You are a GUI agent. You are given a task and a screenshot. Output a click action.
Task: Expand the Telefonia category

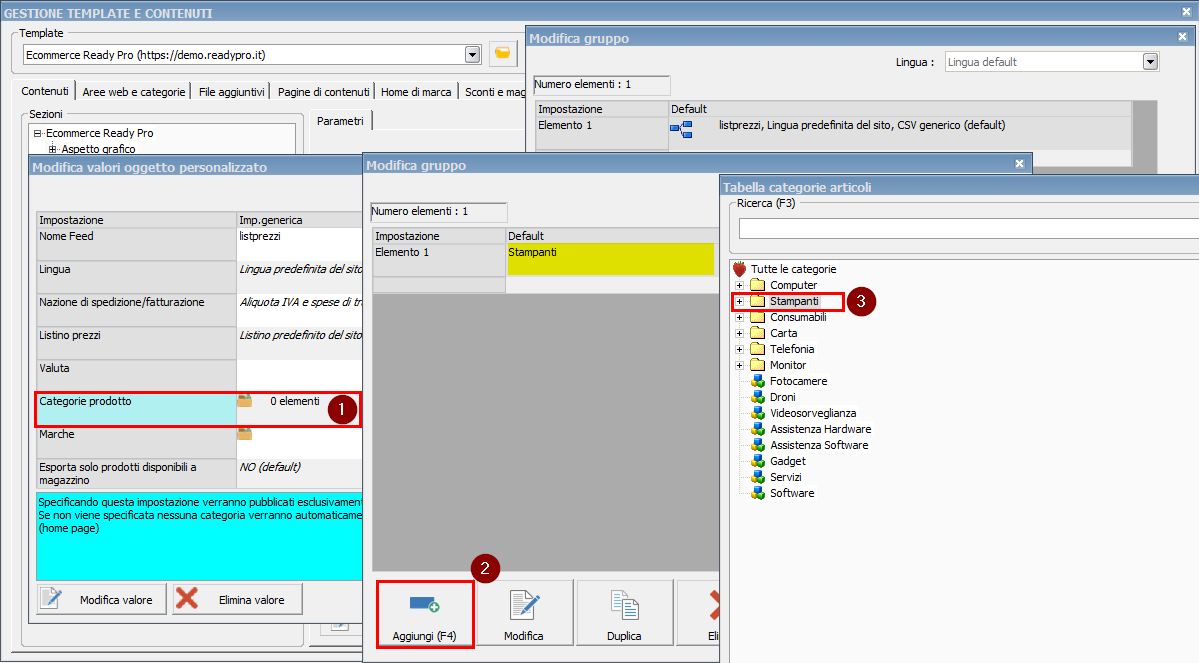click(739, 349)
